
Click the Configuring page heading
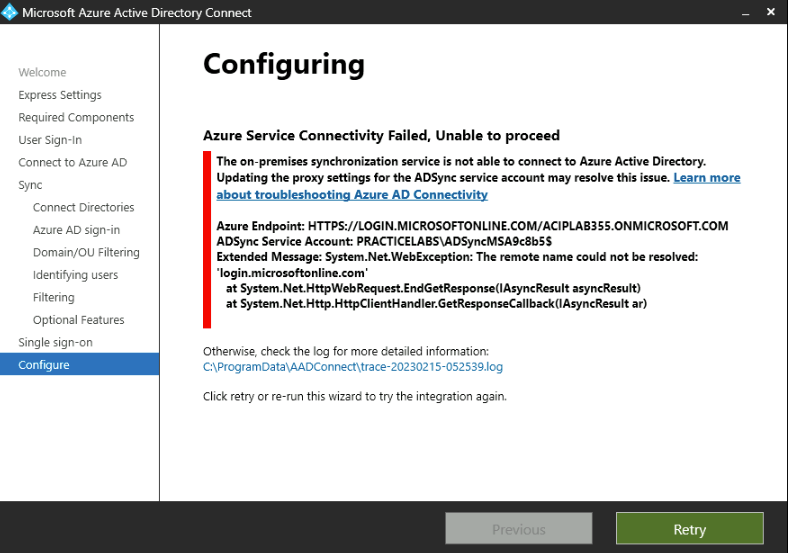[x=284, y=65]
